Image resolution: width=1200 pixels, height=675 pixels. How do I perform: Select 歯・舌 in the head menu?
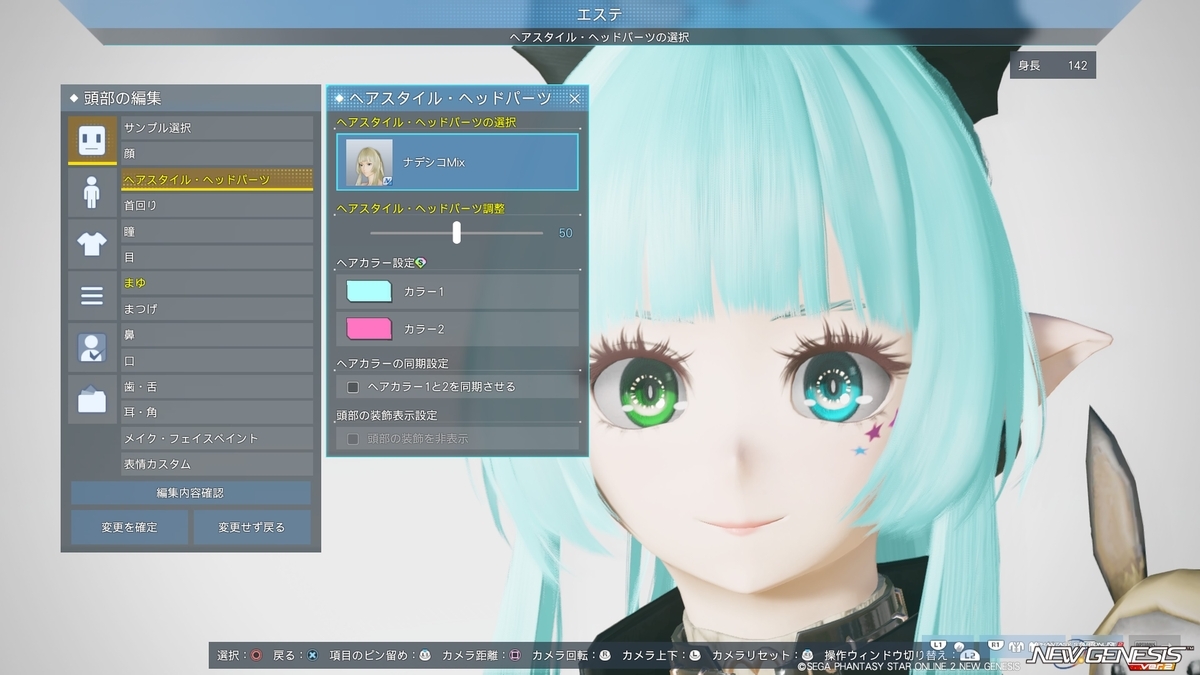(217, 387)
